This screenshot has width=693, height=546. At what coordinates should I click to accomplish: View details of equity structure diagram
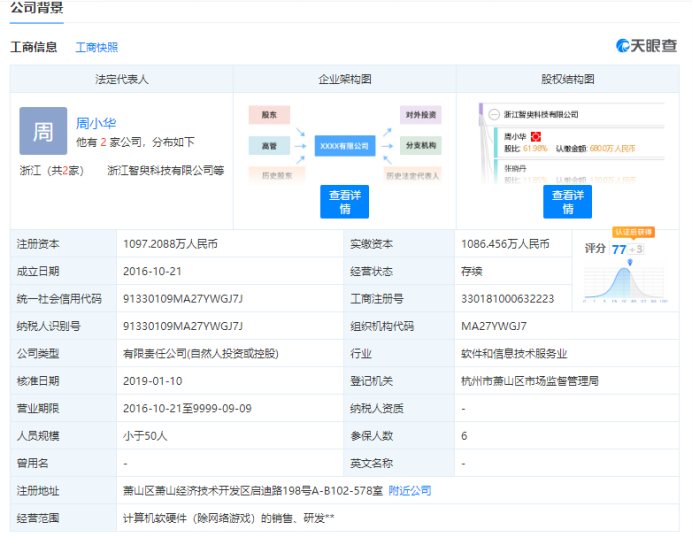click(x=568, y=201)
